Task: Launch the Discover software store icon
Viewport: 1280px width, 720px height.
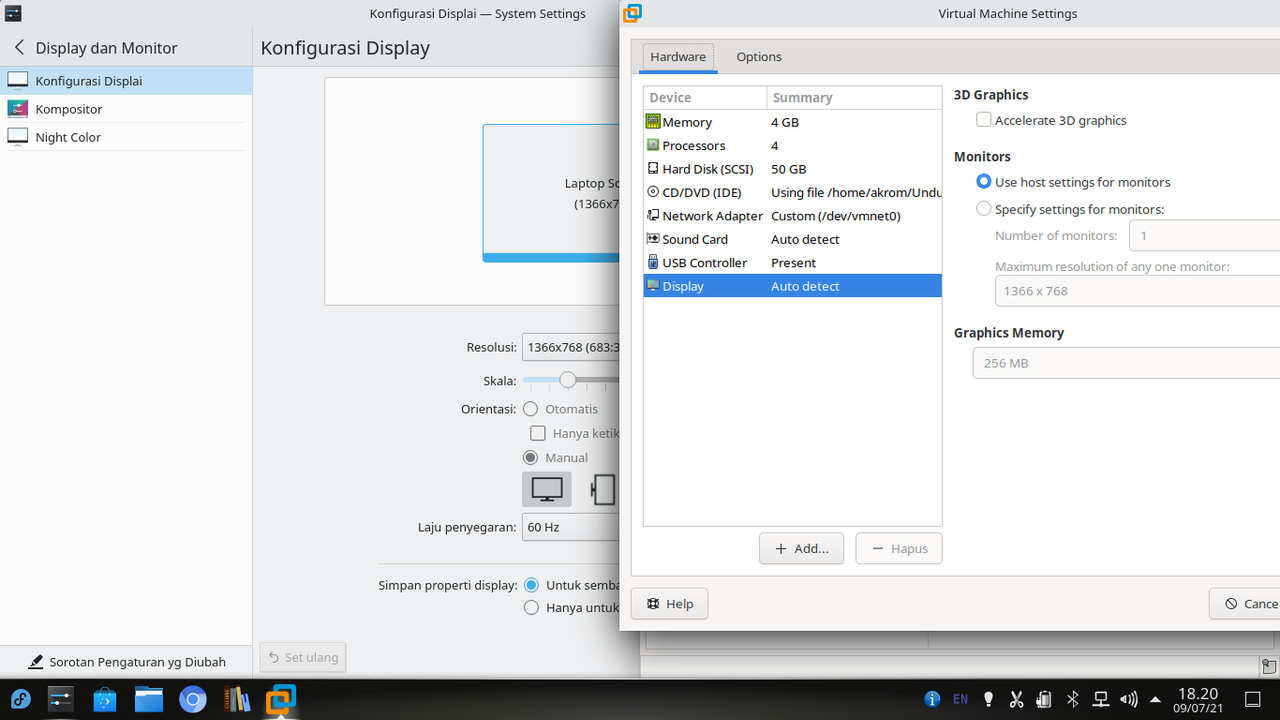Action: [105, 699]
